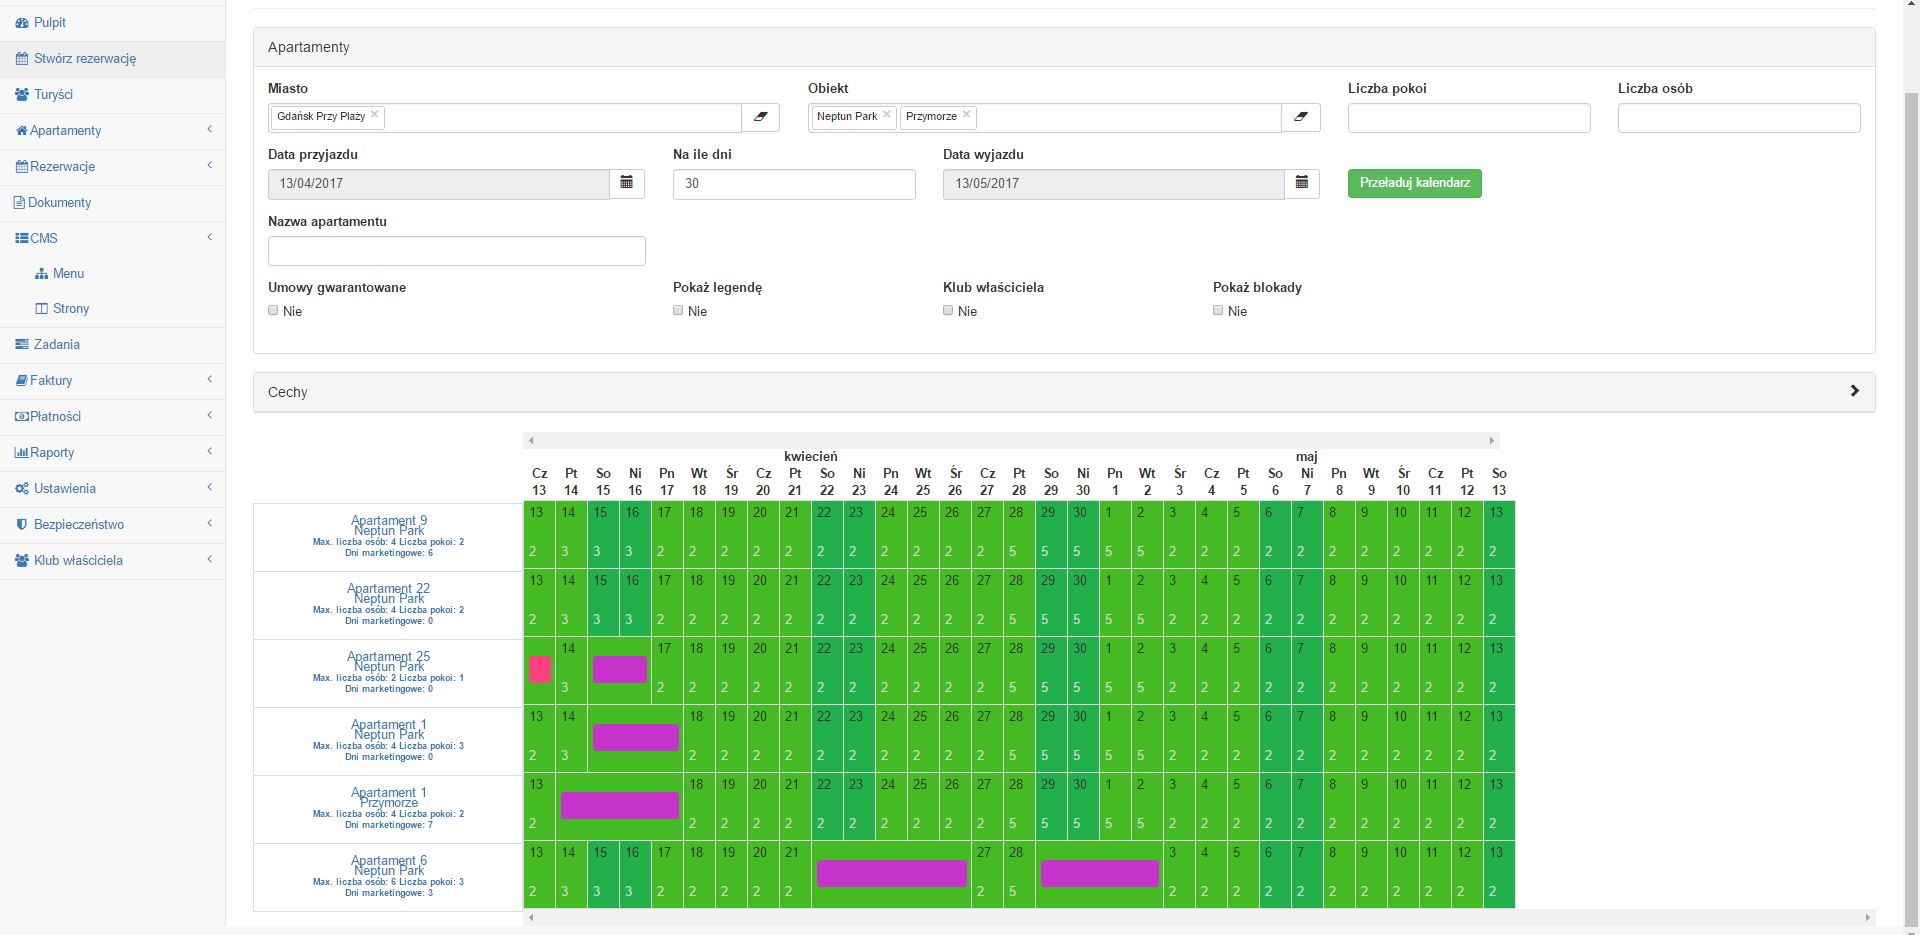Remove the Gdańsk Przy Plaży tag

tap(375, 115)
